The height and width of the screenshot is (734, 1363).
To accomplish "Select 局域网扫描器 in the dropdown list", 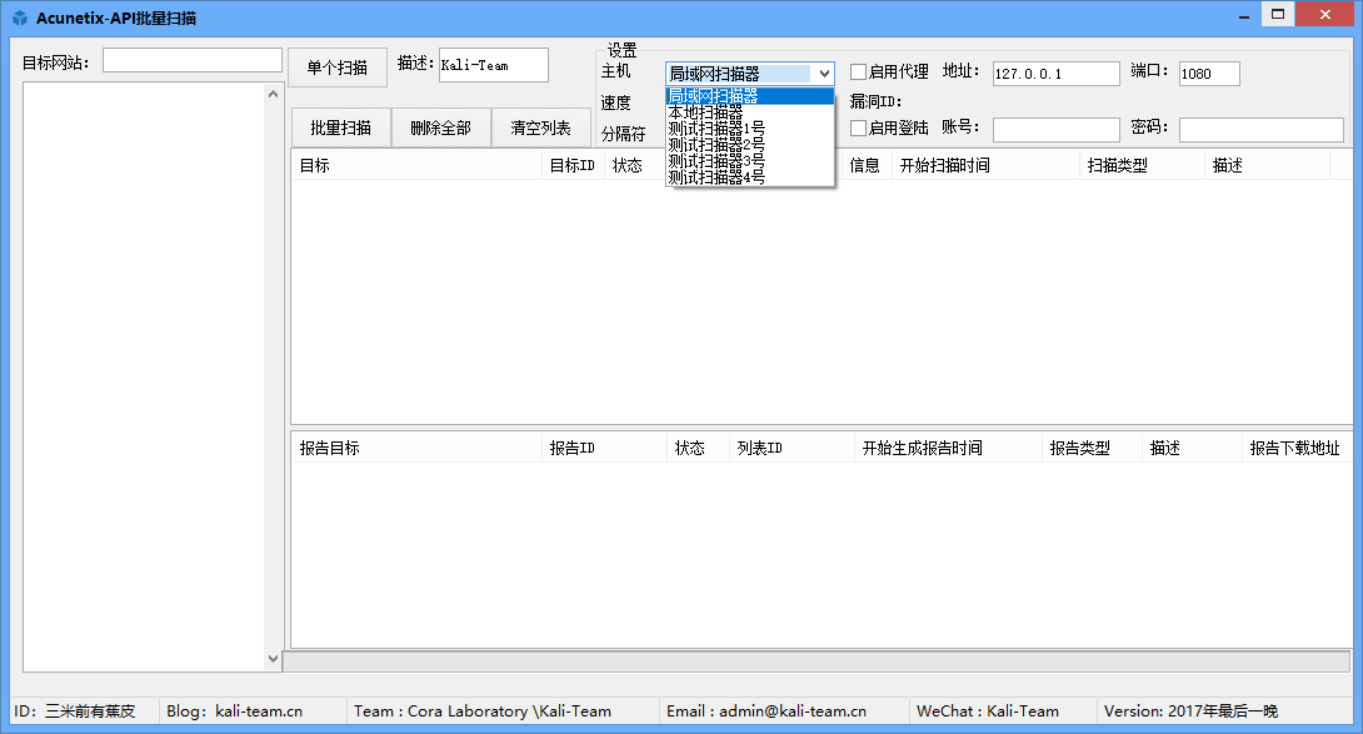I will coord(750,96).
